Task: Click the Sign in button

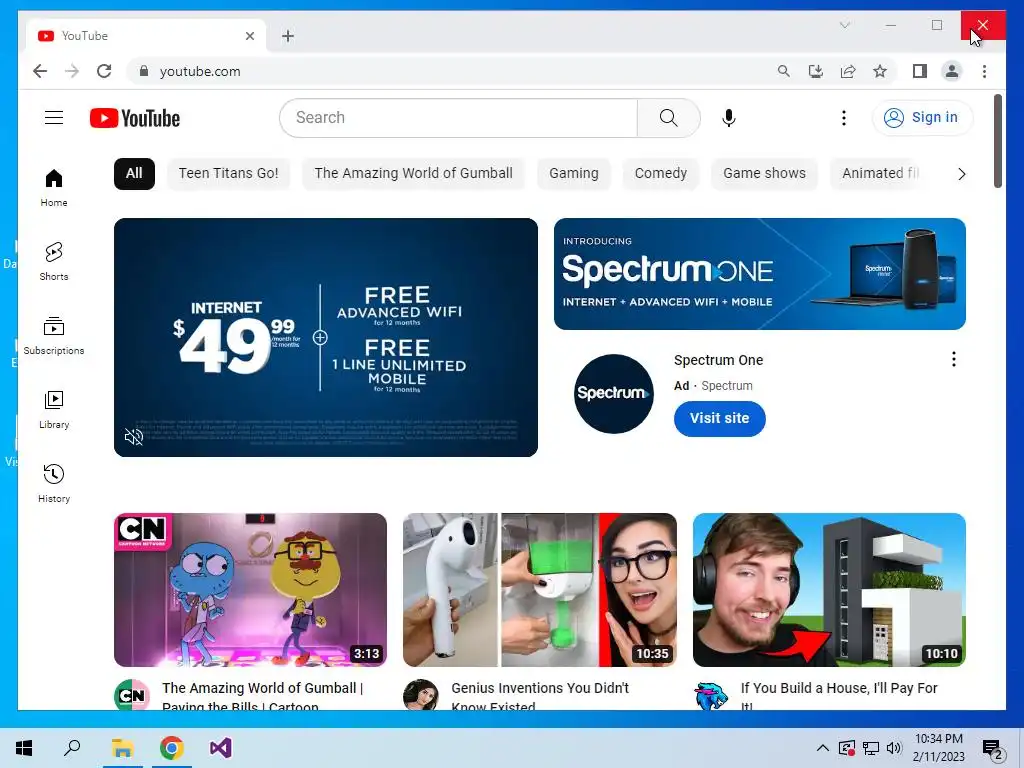Action: 922,118
